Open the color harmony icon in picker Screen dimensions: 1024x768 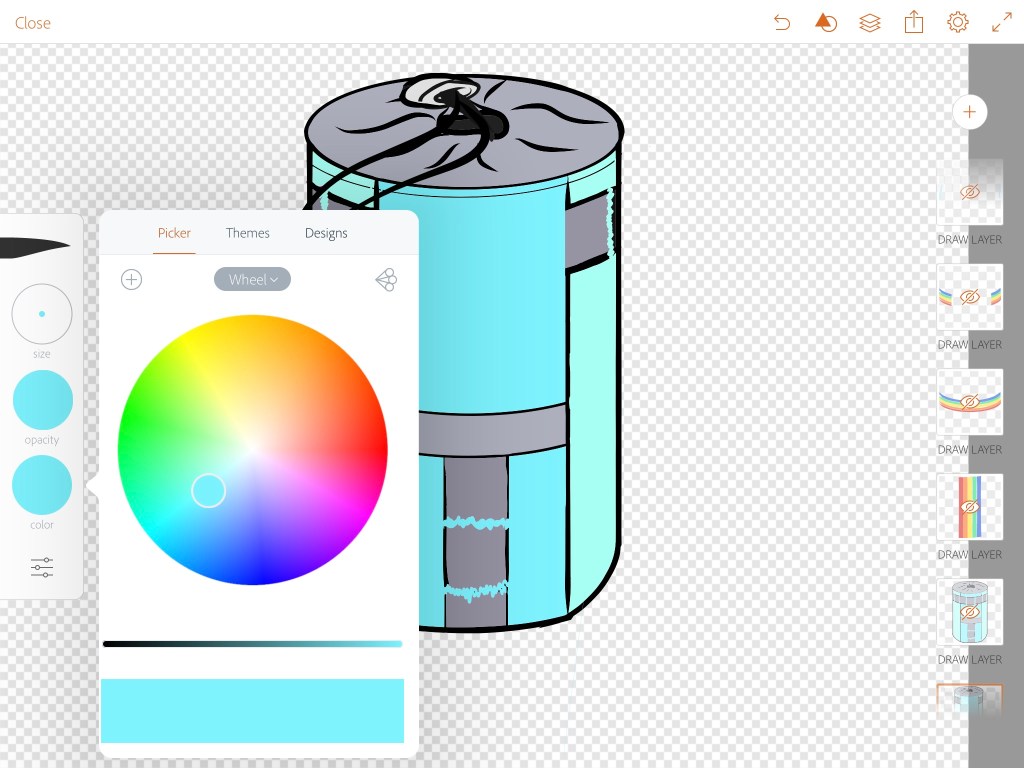[386, 280]
